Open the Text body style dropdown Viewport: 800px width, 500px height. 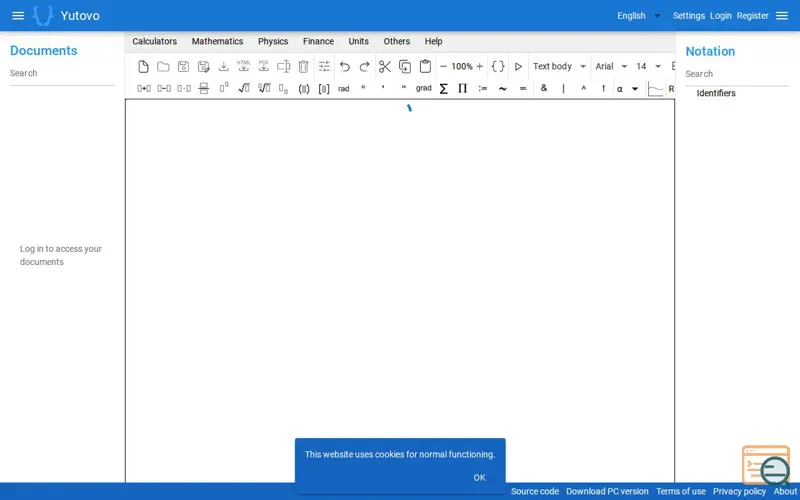(x=559, y=66)
